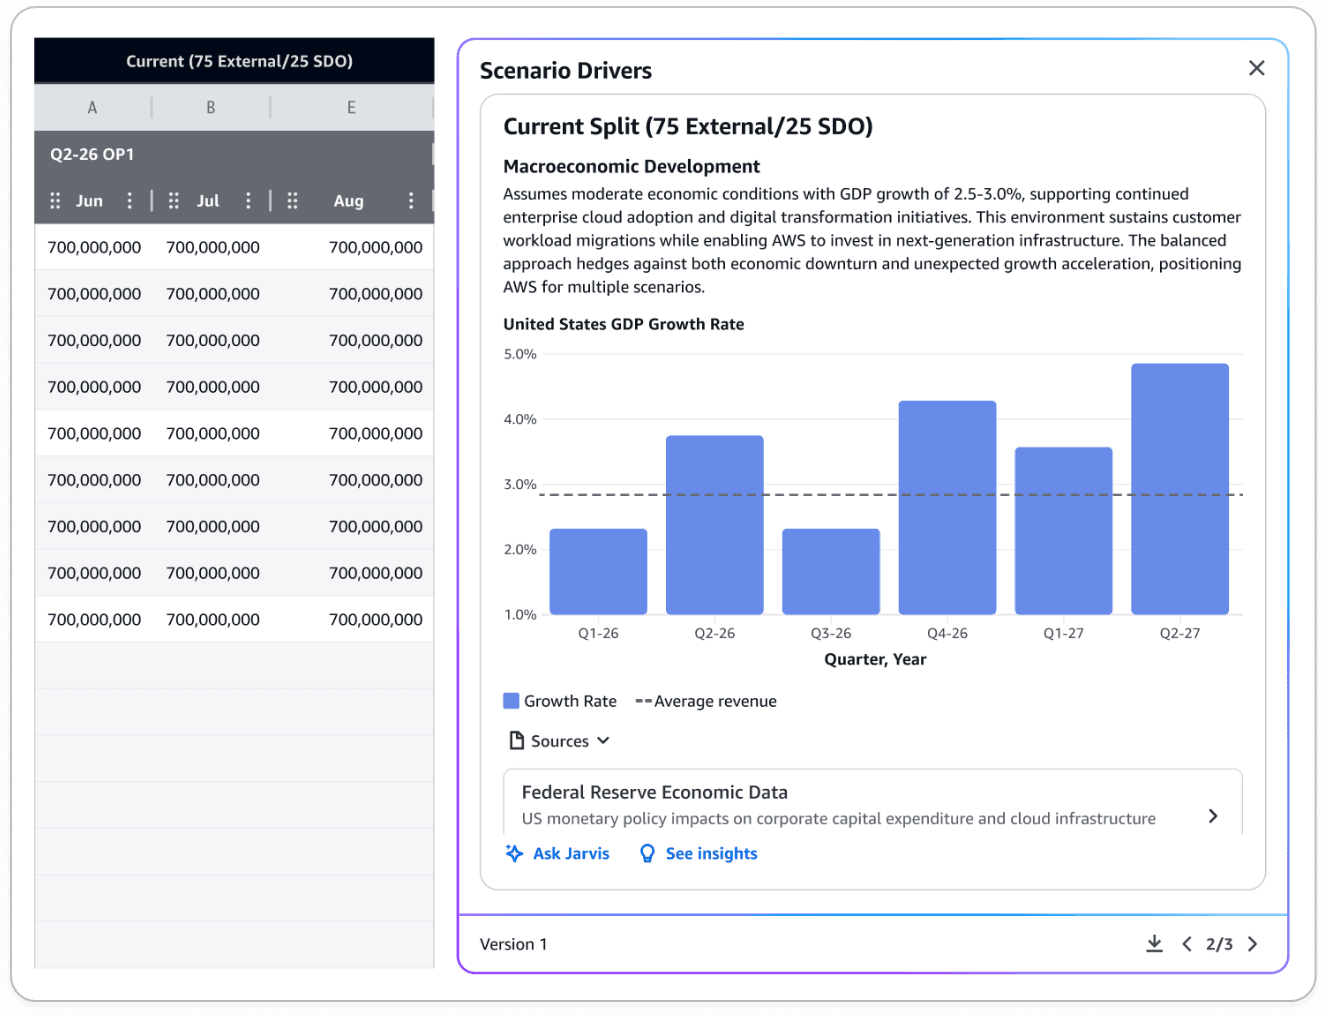Go to next page with right chevron
The width and height of the screenshot is (1327, 1016).
(1253, 944)
